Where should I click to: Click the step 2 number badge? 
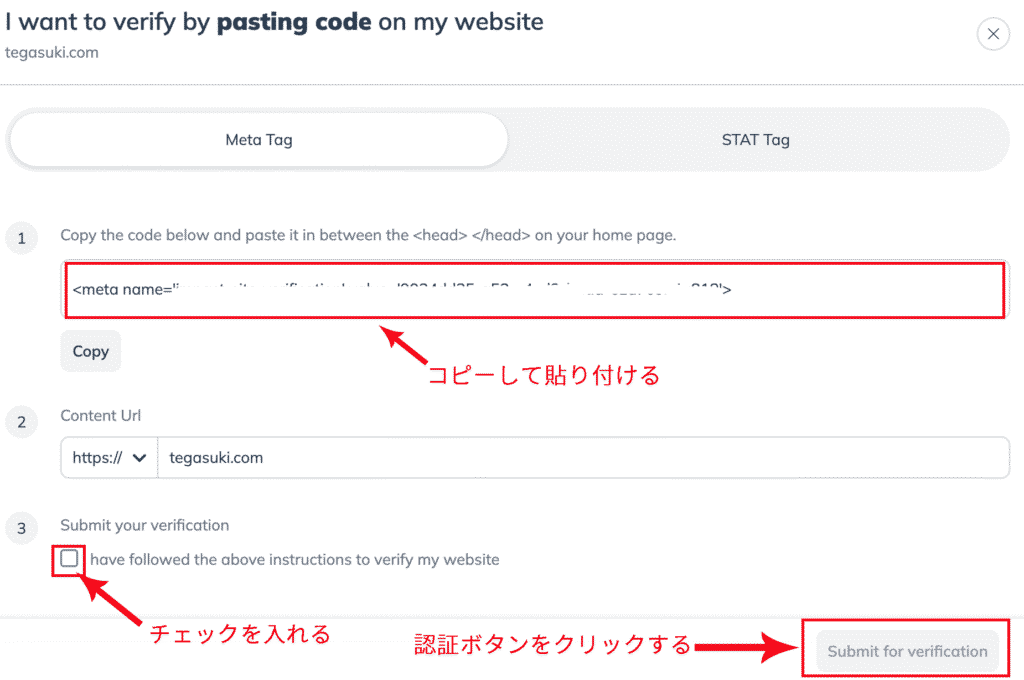click(x=21, y=423)
